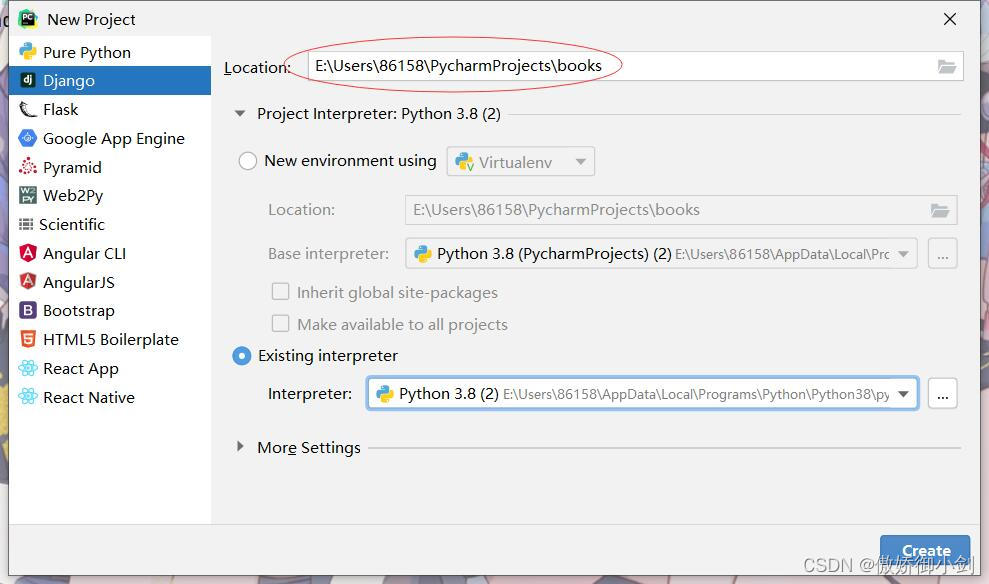989x584 pixels.
Task: Browse for project location folder icon
Action: click(947, 66)
